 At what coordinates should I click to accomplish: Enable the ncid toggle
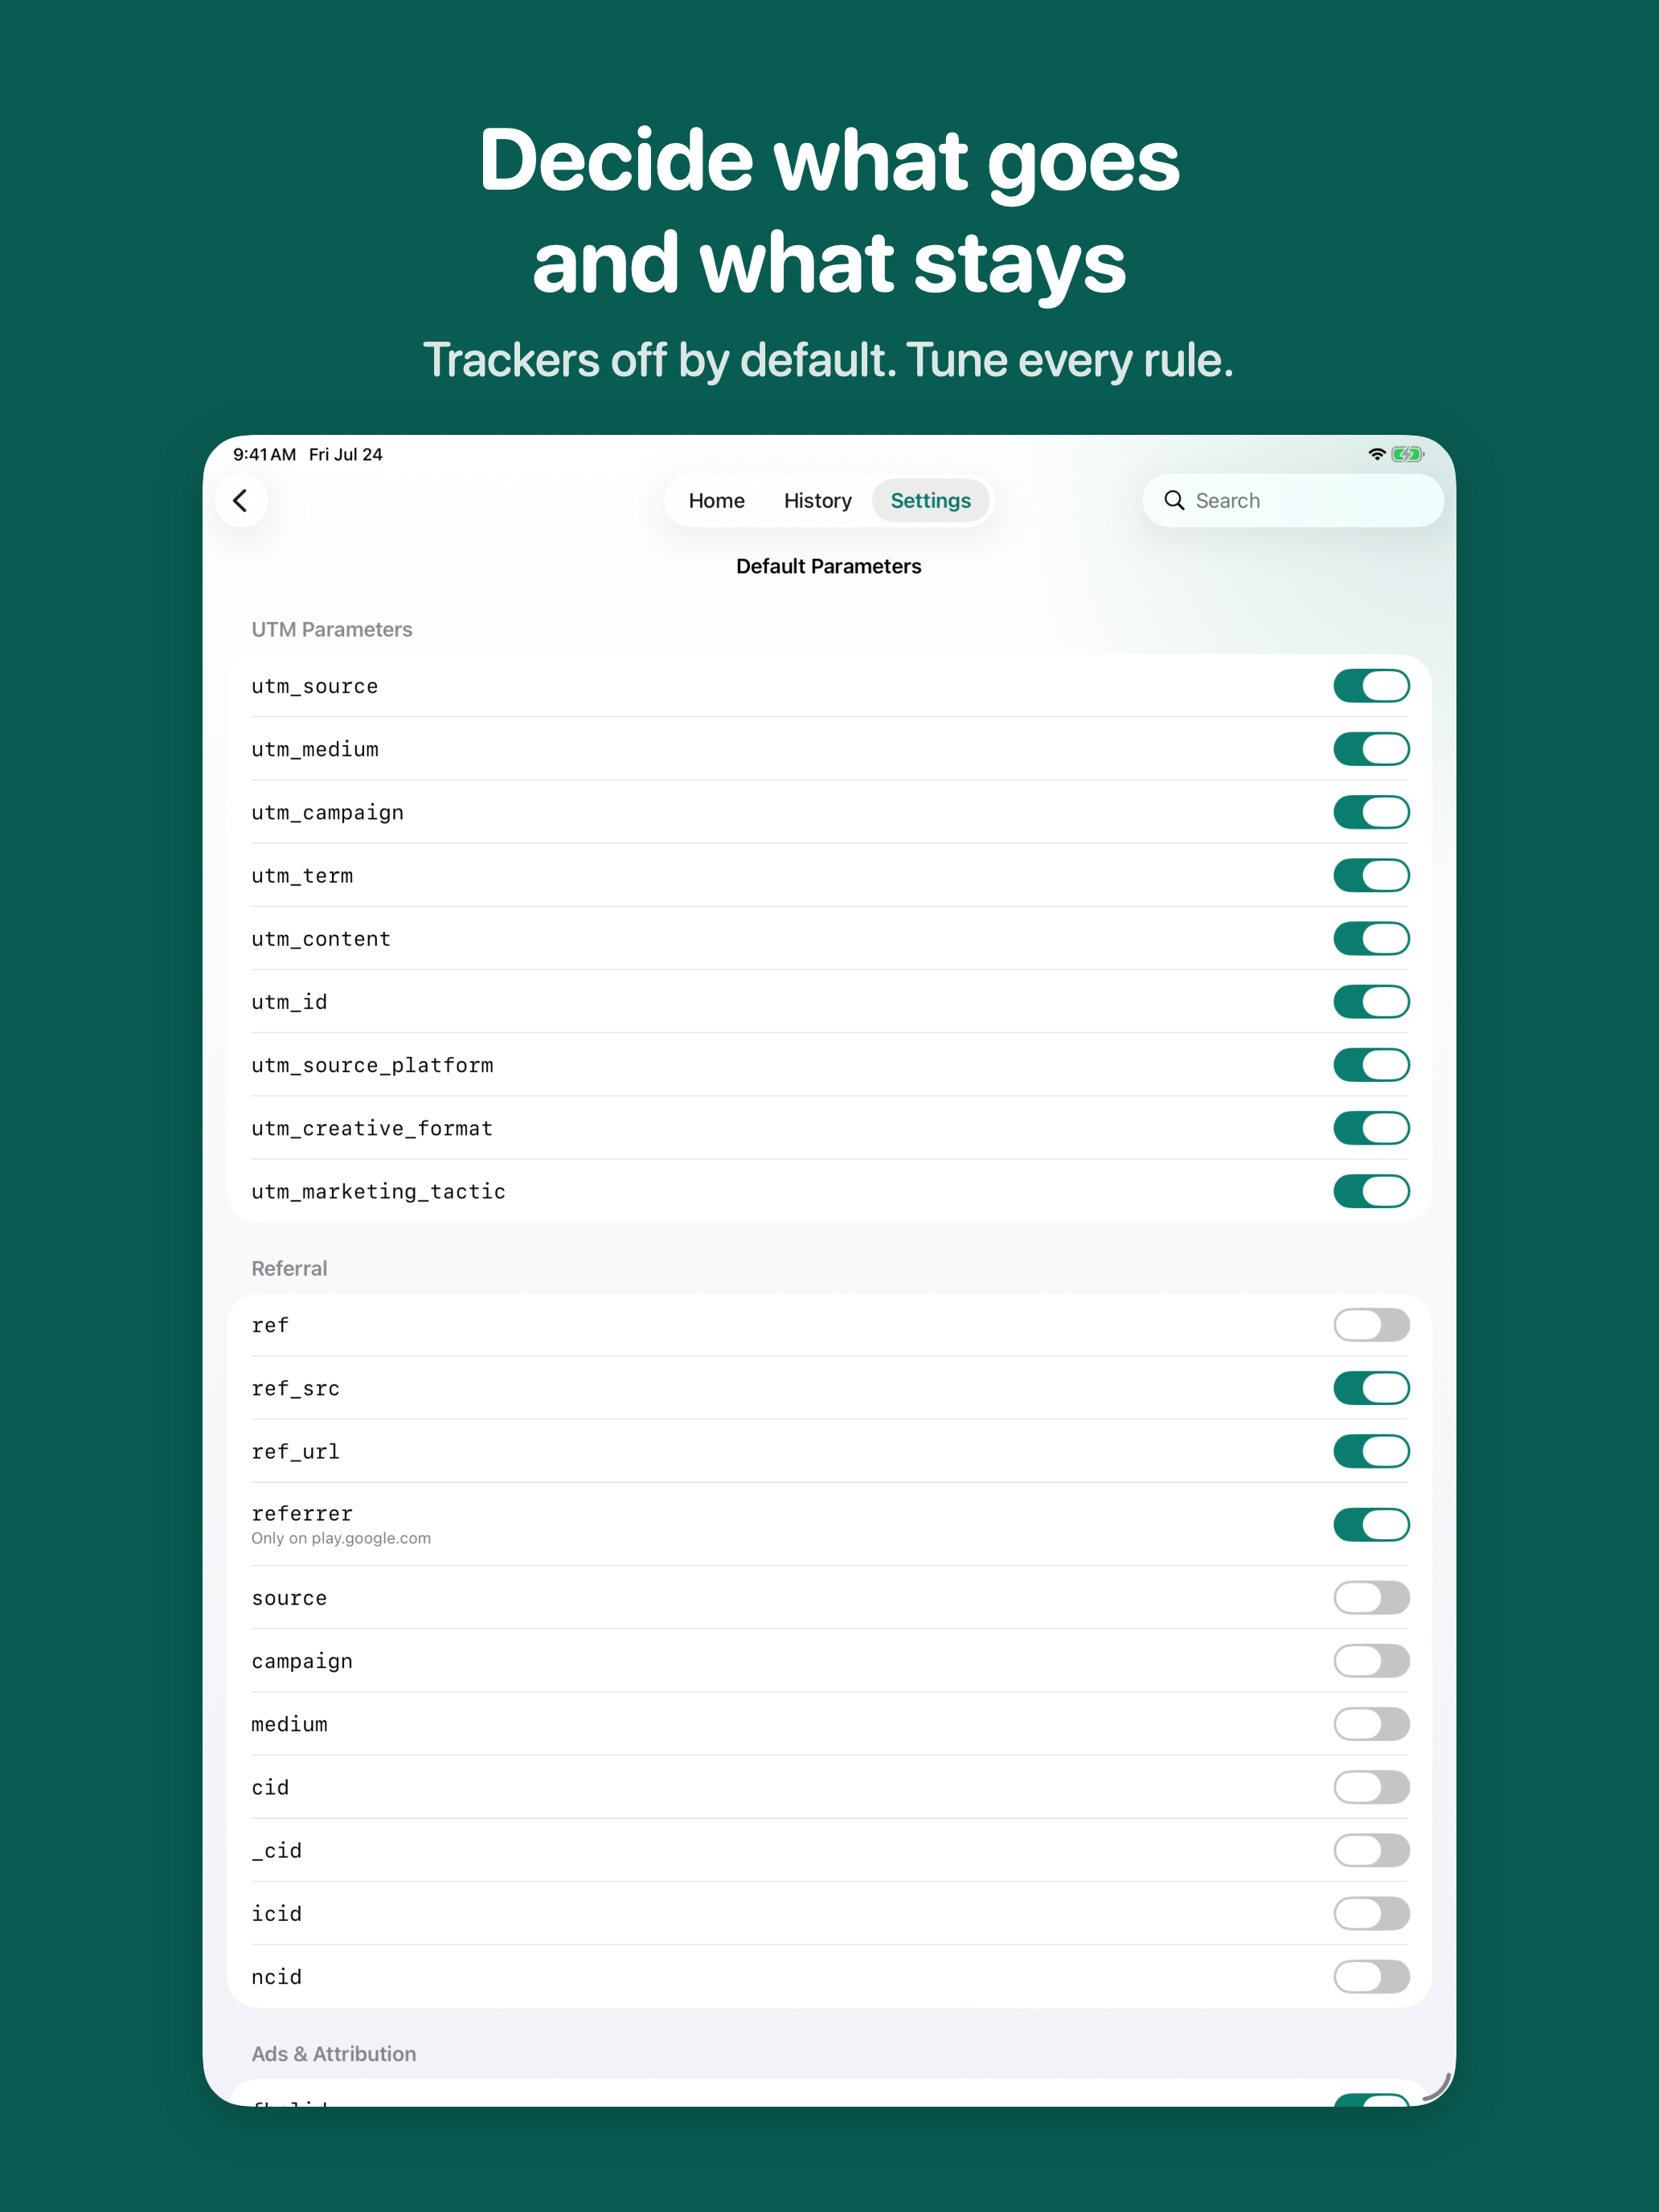pos(1371,1976)
